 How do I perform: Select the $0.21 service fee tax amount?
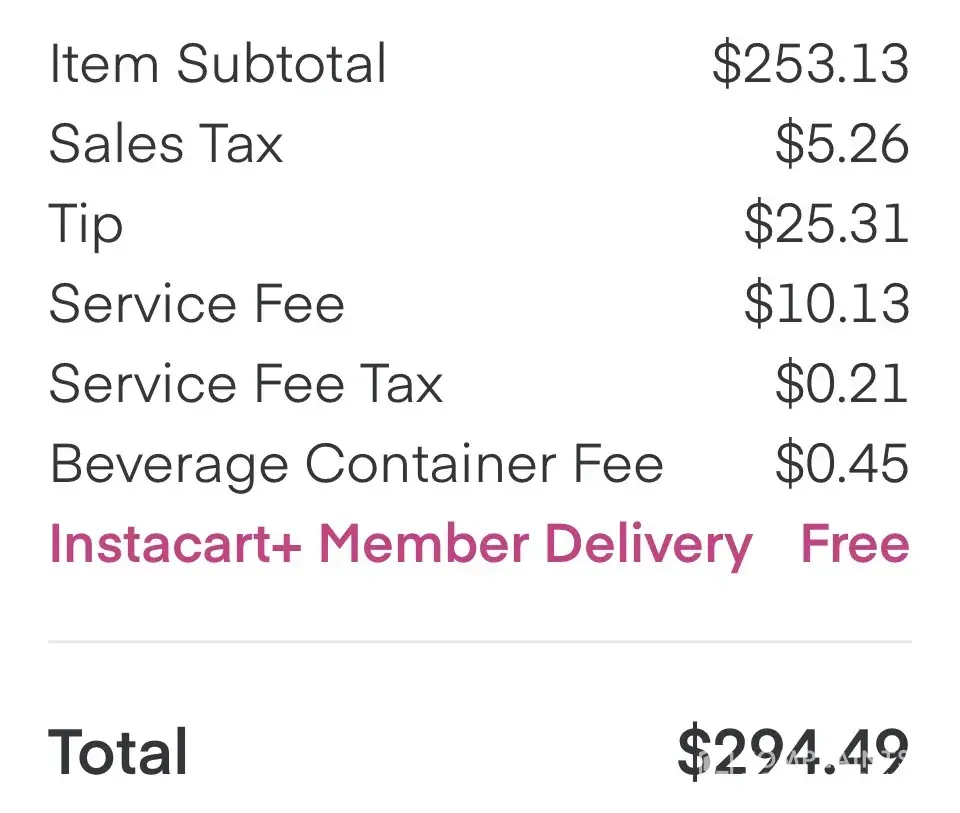[841, 384]
